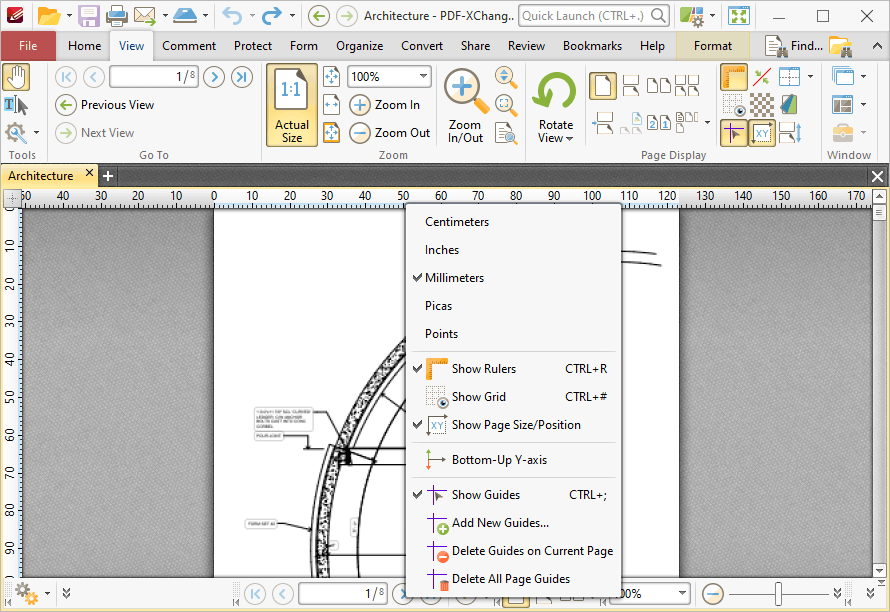Screen dimensions: 890x612
Task: Open the split view dropdown arrow
Action: click(x=810, y=77)
